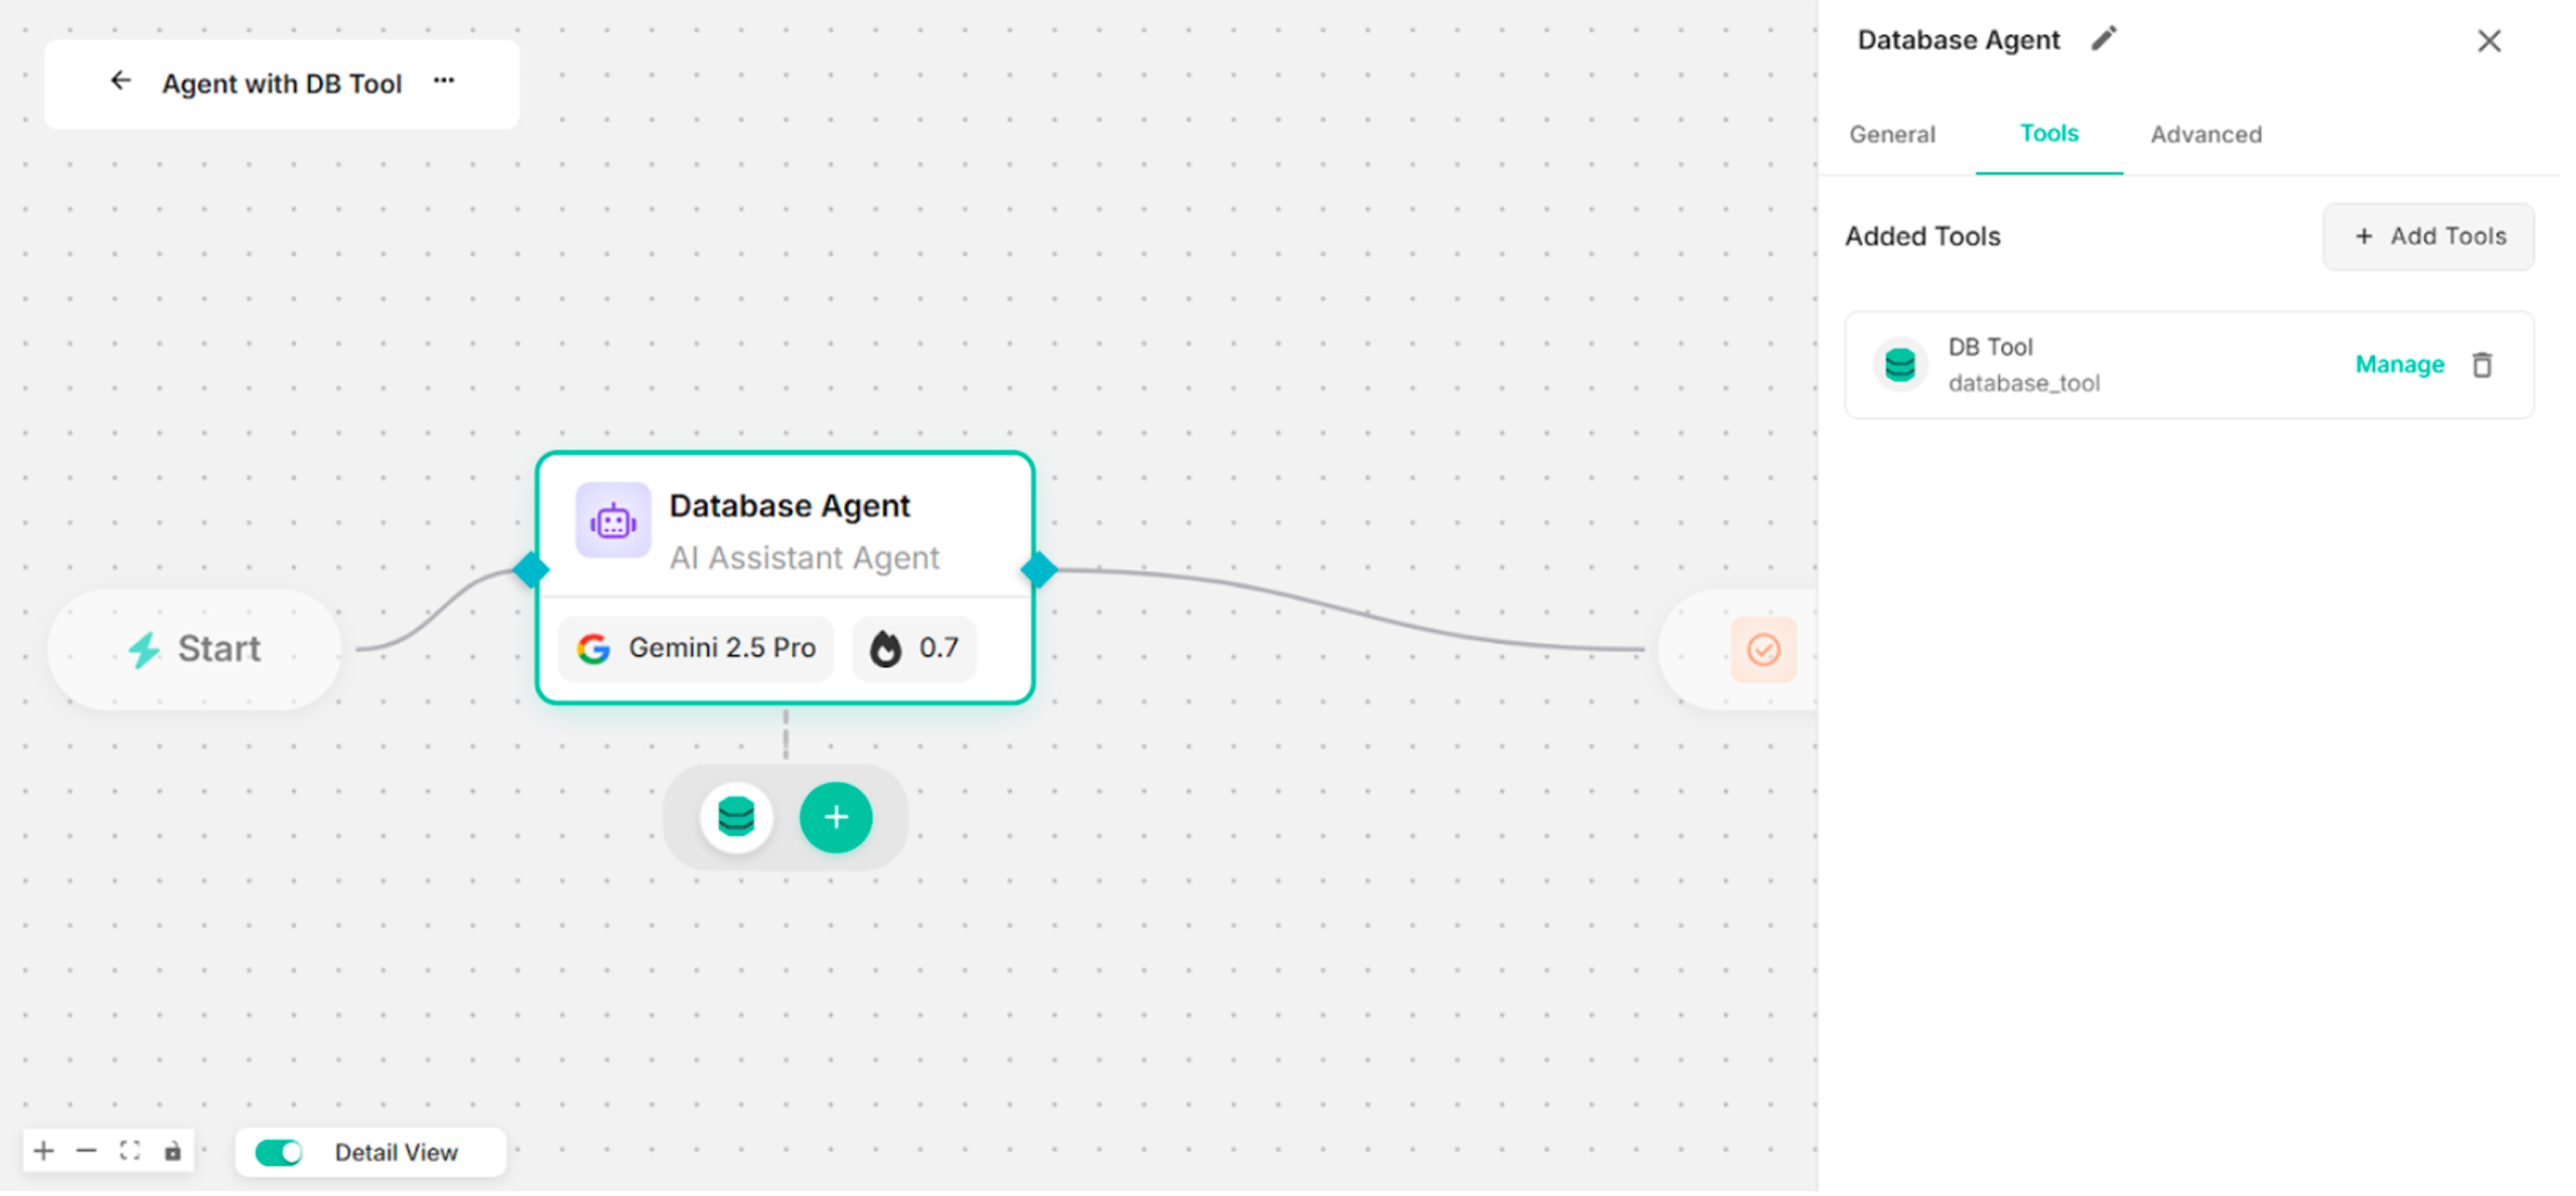2576x1196 pixels.
Task: Click the Add Tools button
Action: click(x=2429, y=237)
